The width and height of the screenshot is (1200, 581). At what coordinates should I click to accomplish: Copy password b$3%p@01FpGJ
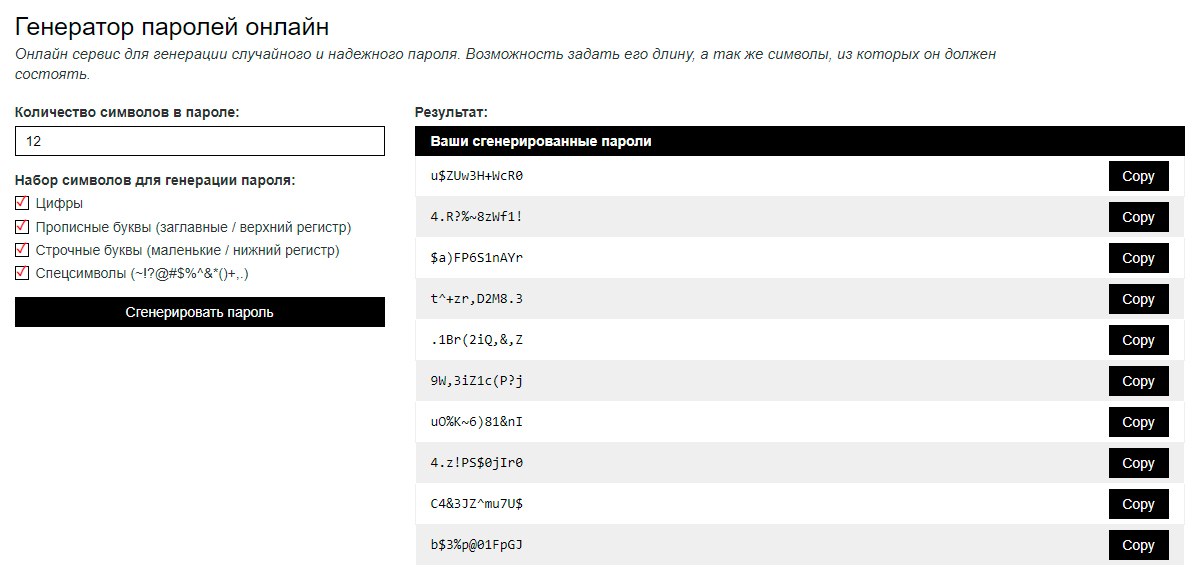click(1138, 545)
